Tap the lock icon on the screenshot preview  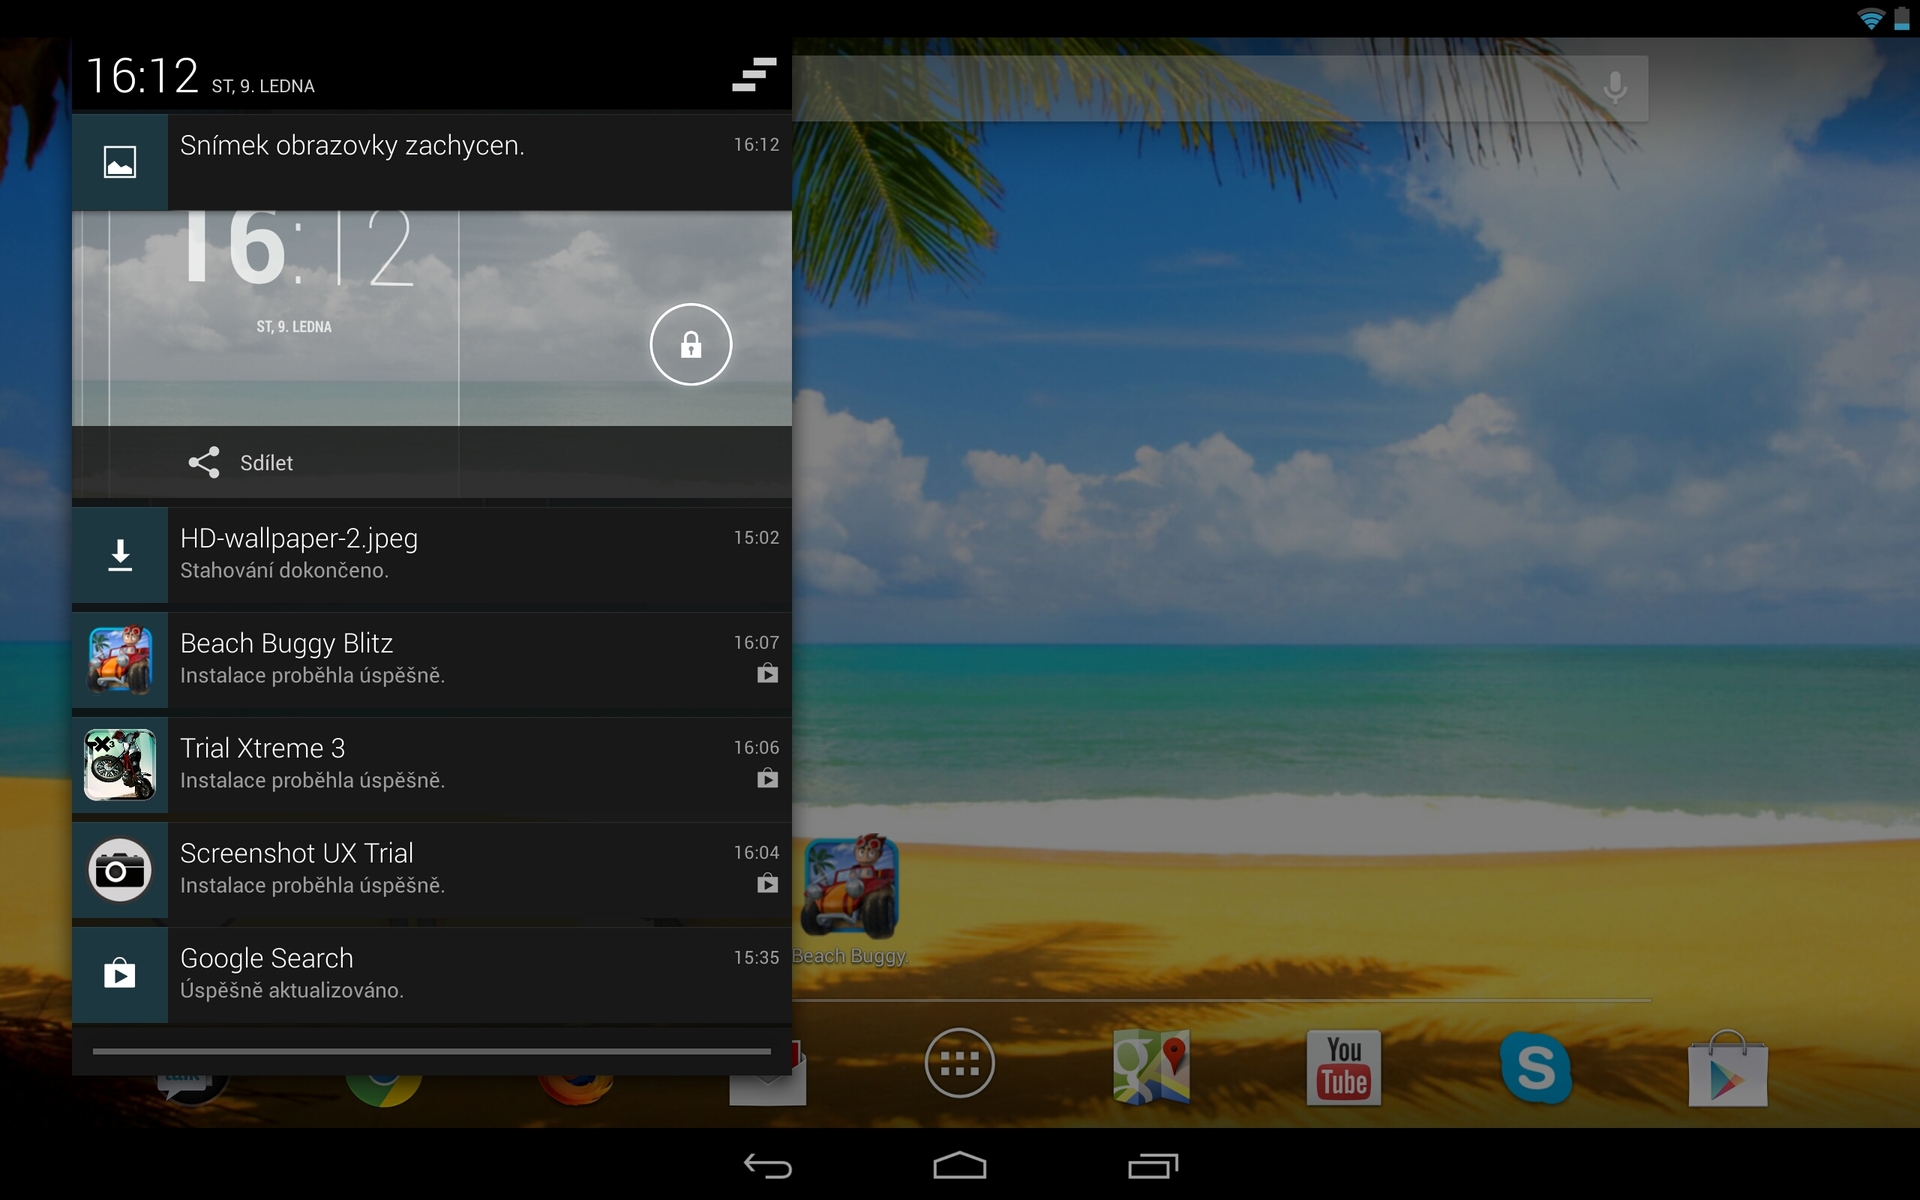[691, 344]
